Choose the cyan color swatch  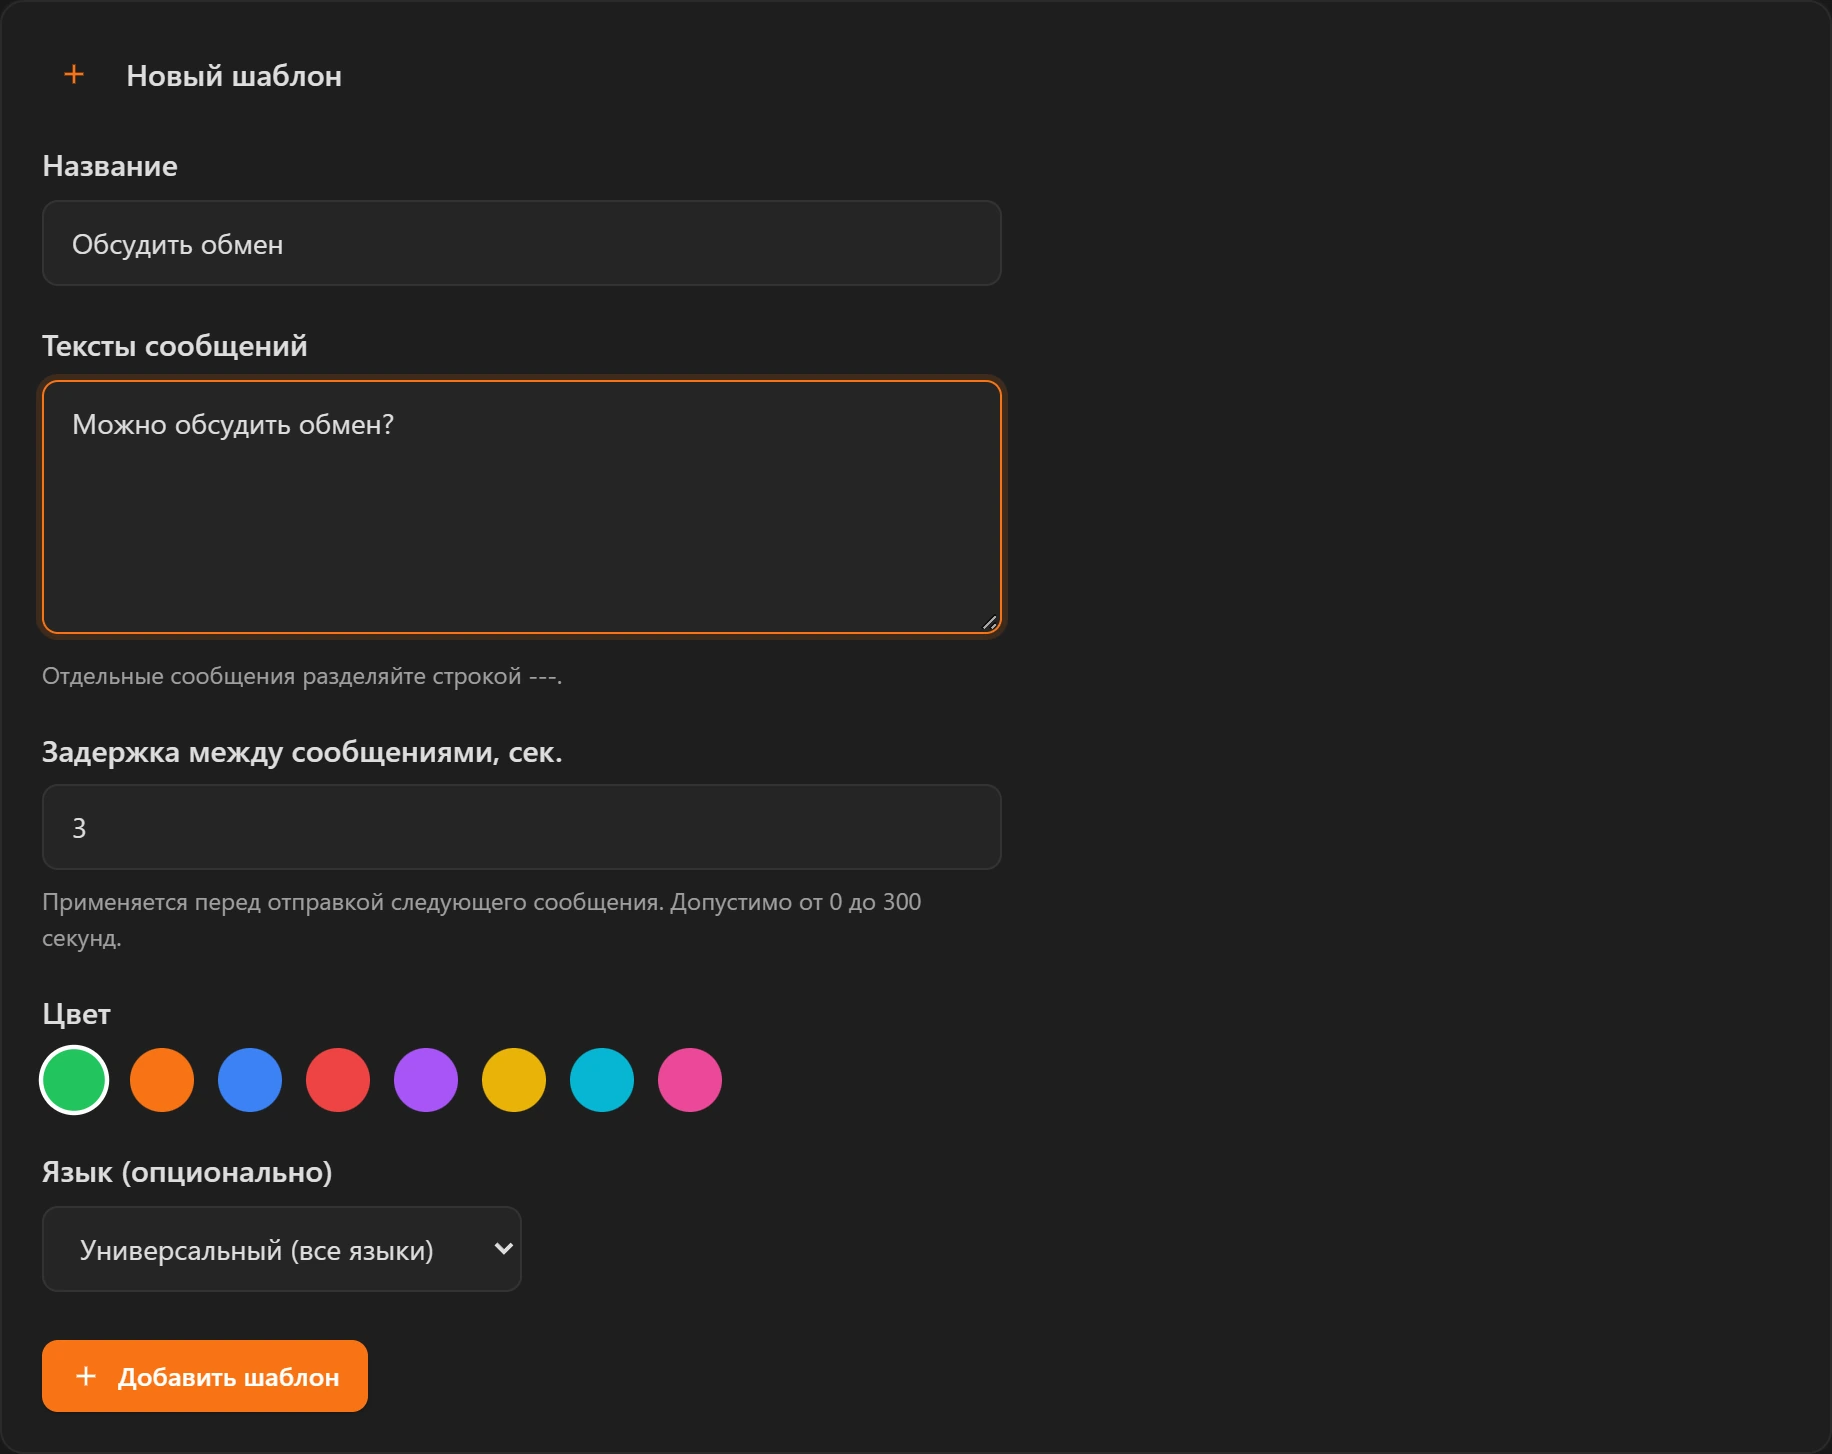coord(602,1080)
